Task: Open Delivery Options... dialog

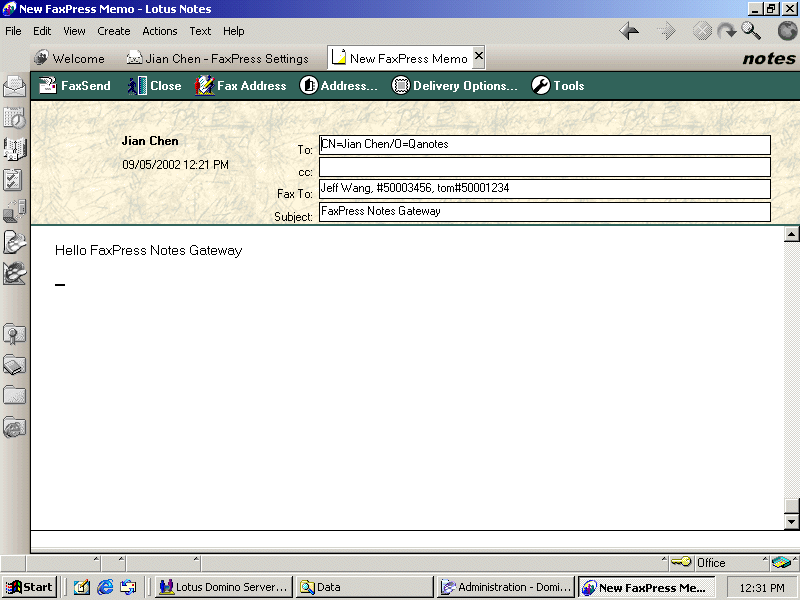Action: pyautogui.click(x=454, y=86)
